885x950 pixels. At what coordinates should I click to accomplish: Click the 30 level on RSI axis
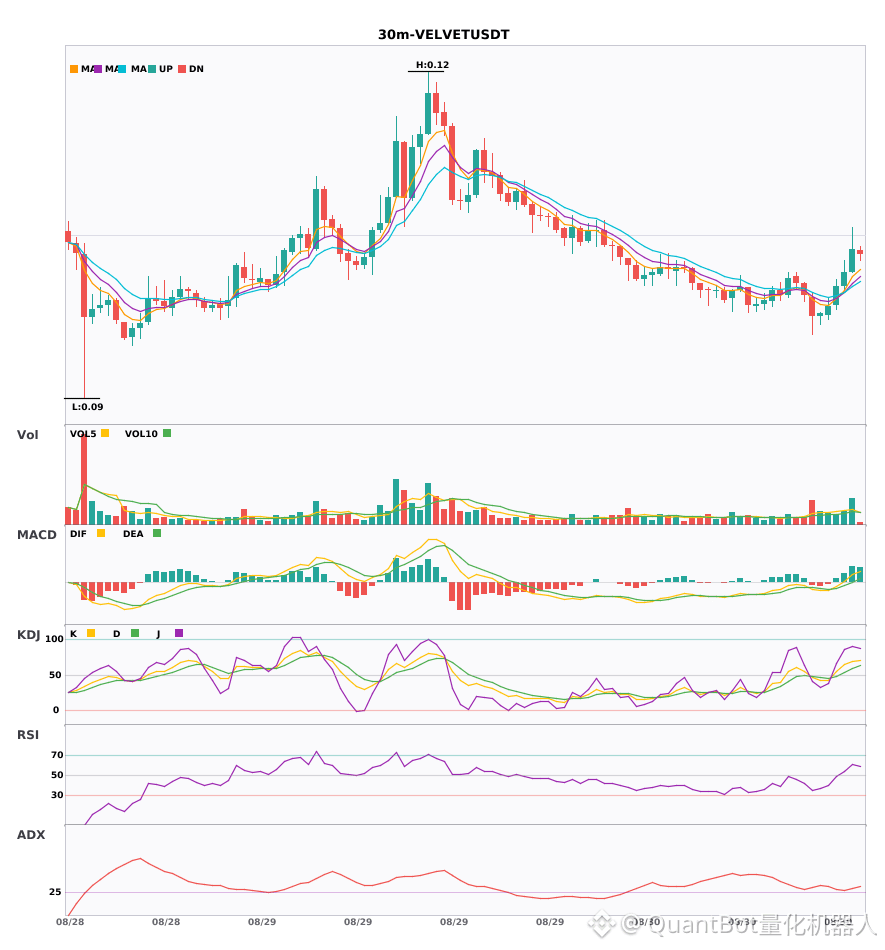57,795
